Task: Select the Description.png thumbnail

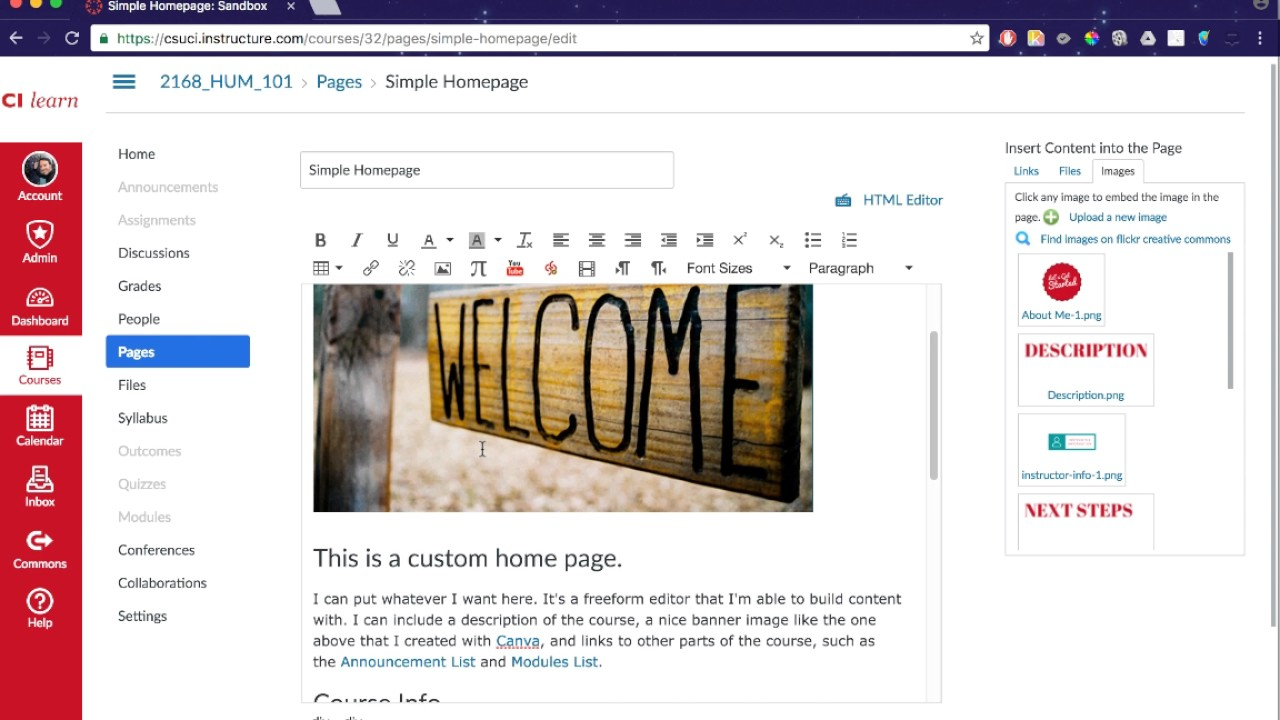Action: tap(1086, 369)
